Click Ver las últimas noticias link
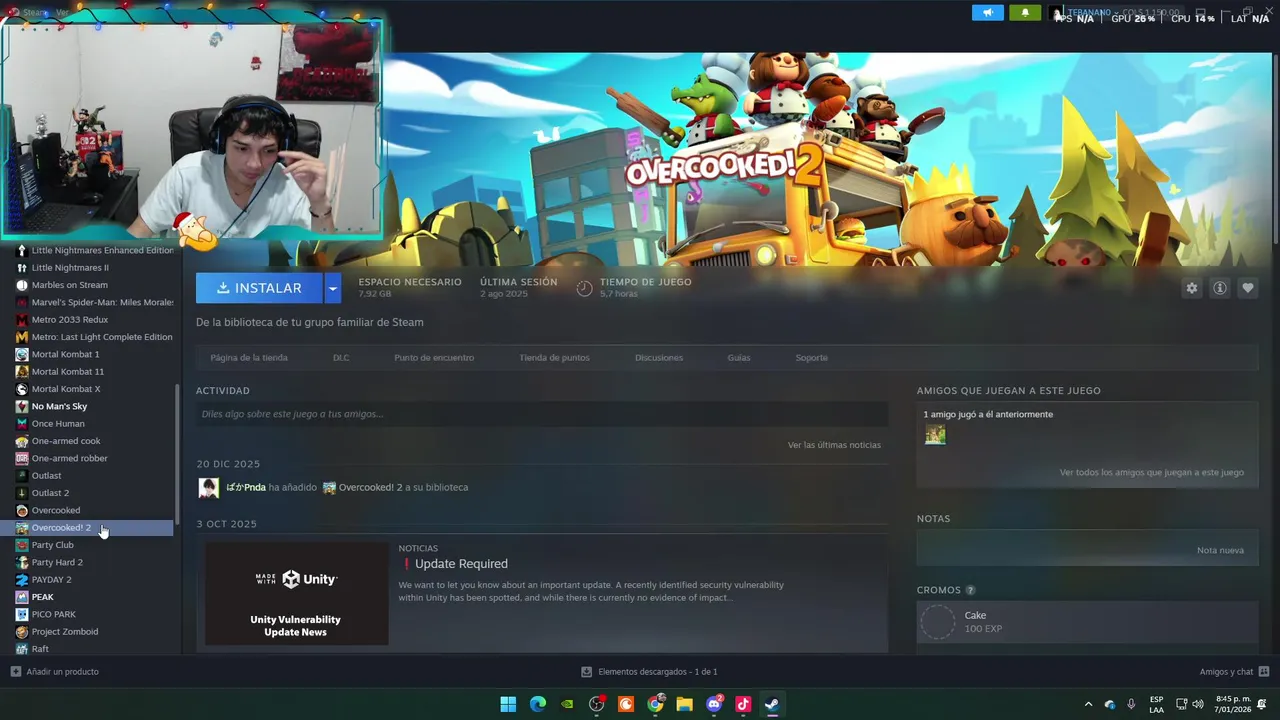This screenshot has height=720, width=1280. pyautogui.click(x=834, y=445)
